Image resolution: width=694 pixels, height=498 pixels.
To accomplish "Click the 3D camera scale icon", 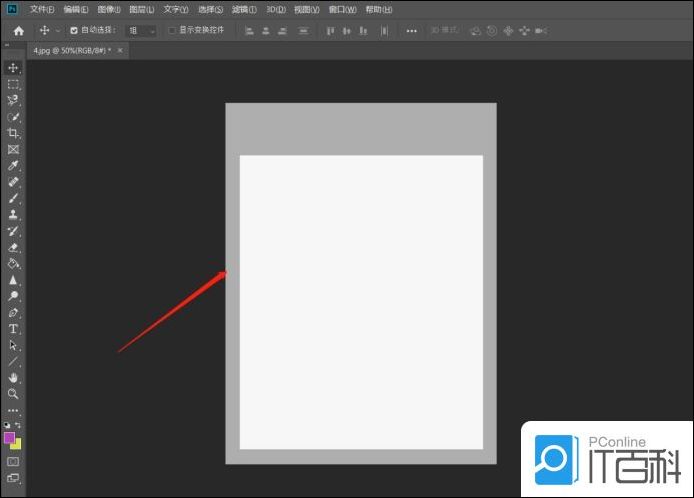I will tap(541, 31).
